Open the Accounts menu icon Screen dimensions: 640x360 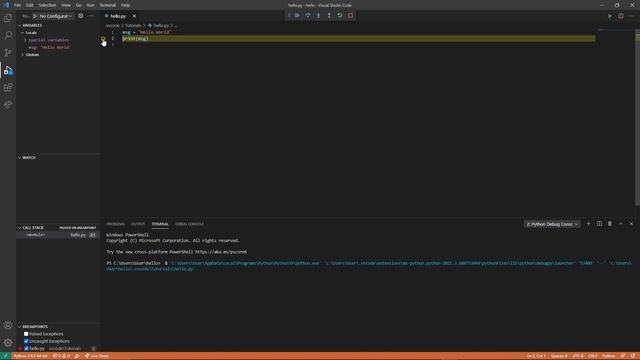tap(8, 325)
